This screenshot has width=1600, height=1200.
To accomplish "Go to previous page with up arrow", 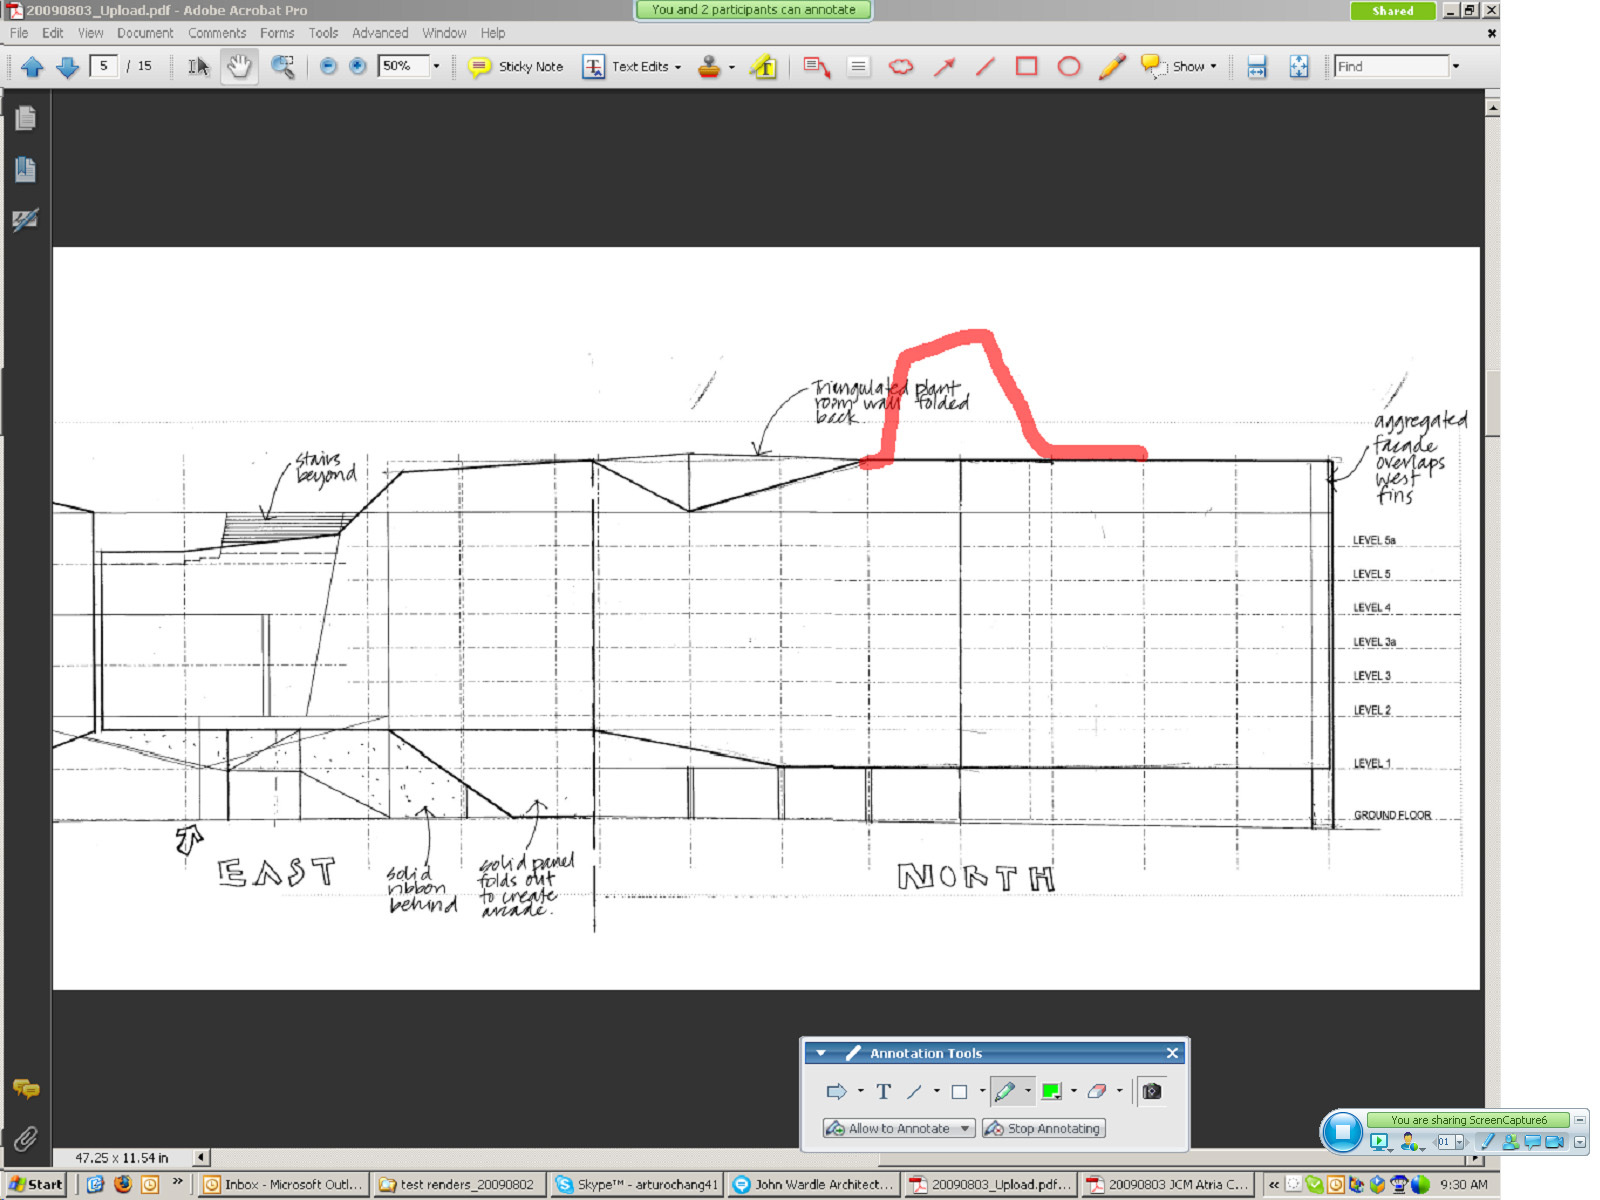I will coord(32,67).
